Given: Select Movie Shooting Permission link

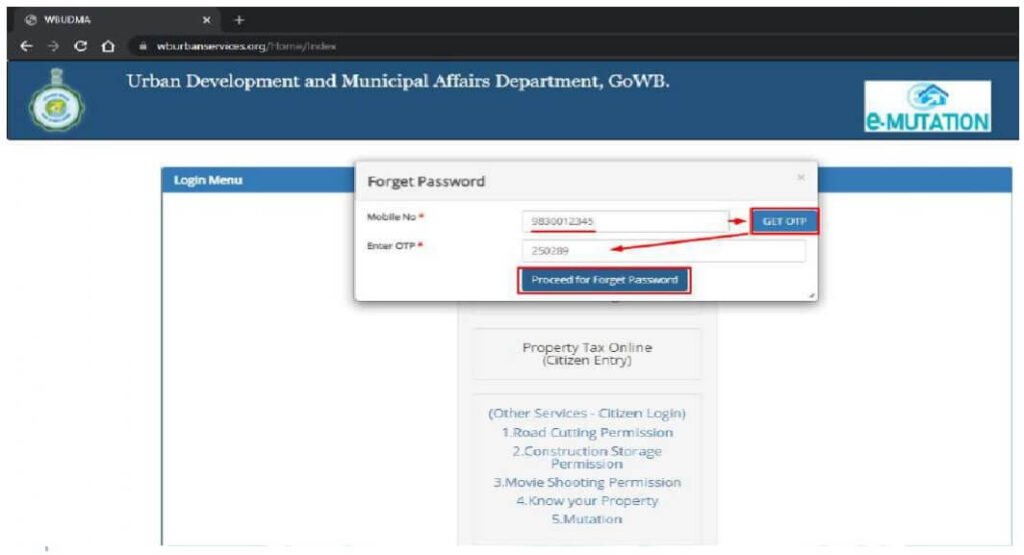Looking at the screenshot, I should pyautogui.click(x=586, y=482).
